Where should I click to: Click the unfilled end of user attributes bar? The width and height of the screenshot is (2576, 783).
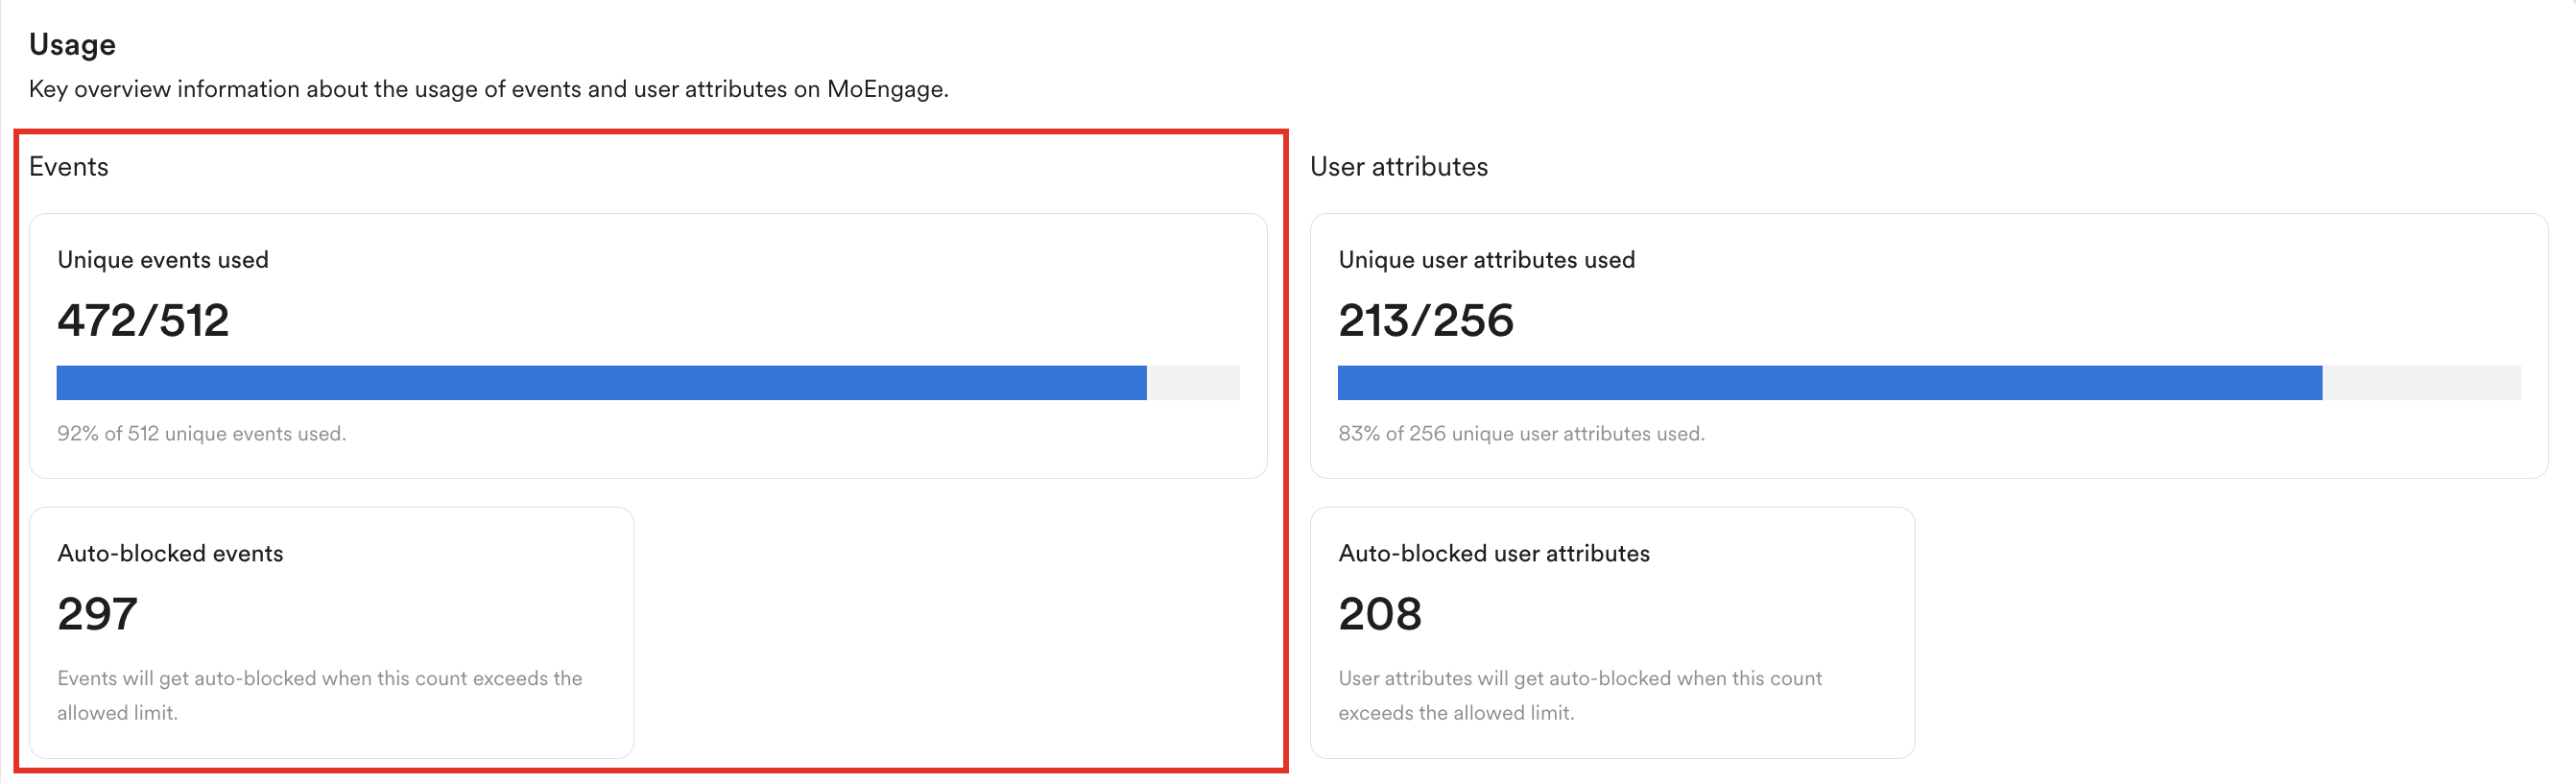(x=2421, y=383)
